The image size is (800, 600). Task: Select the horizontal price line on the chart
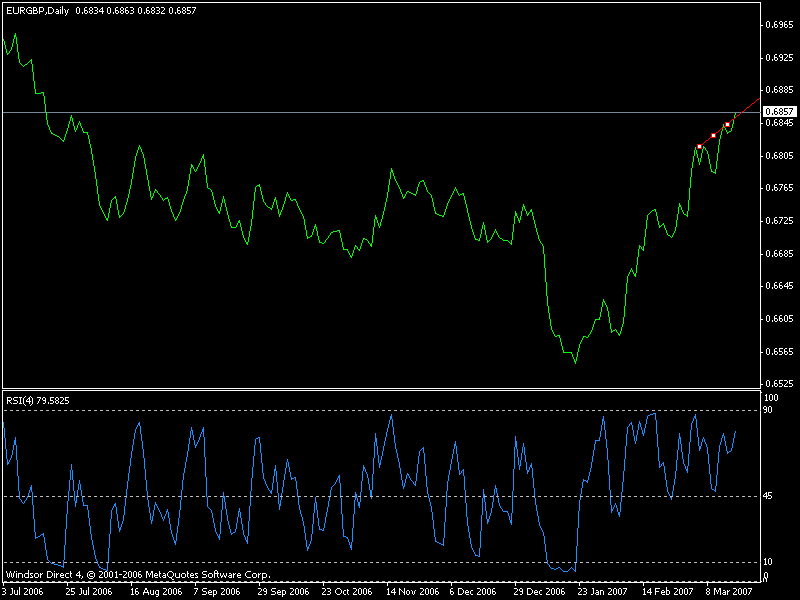[300, 112]
